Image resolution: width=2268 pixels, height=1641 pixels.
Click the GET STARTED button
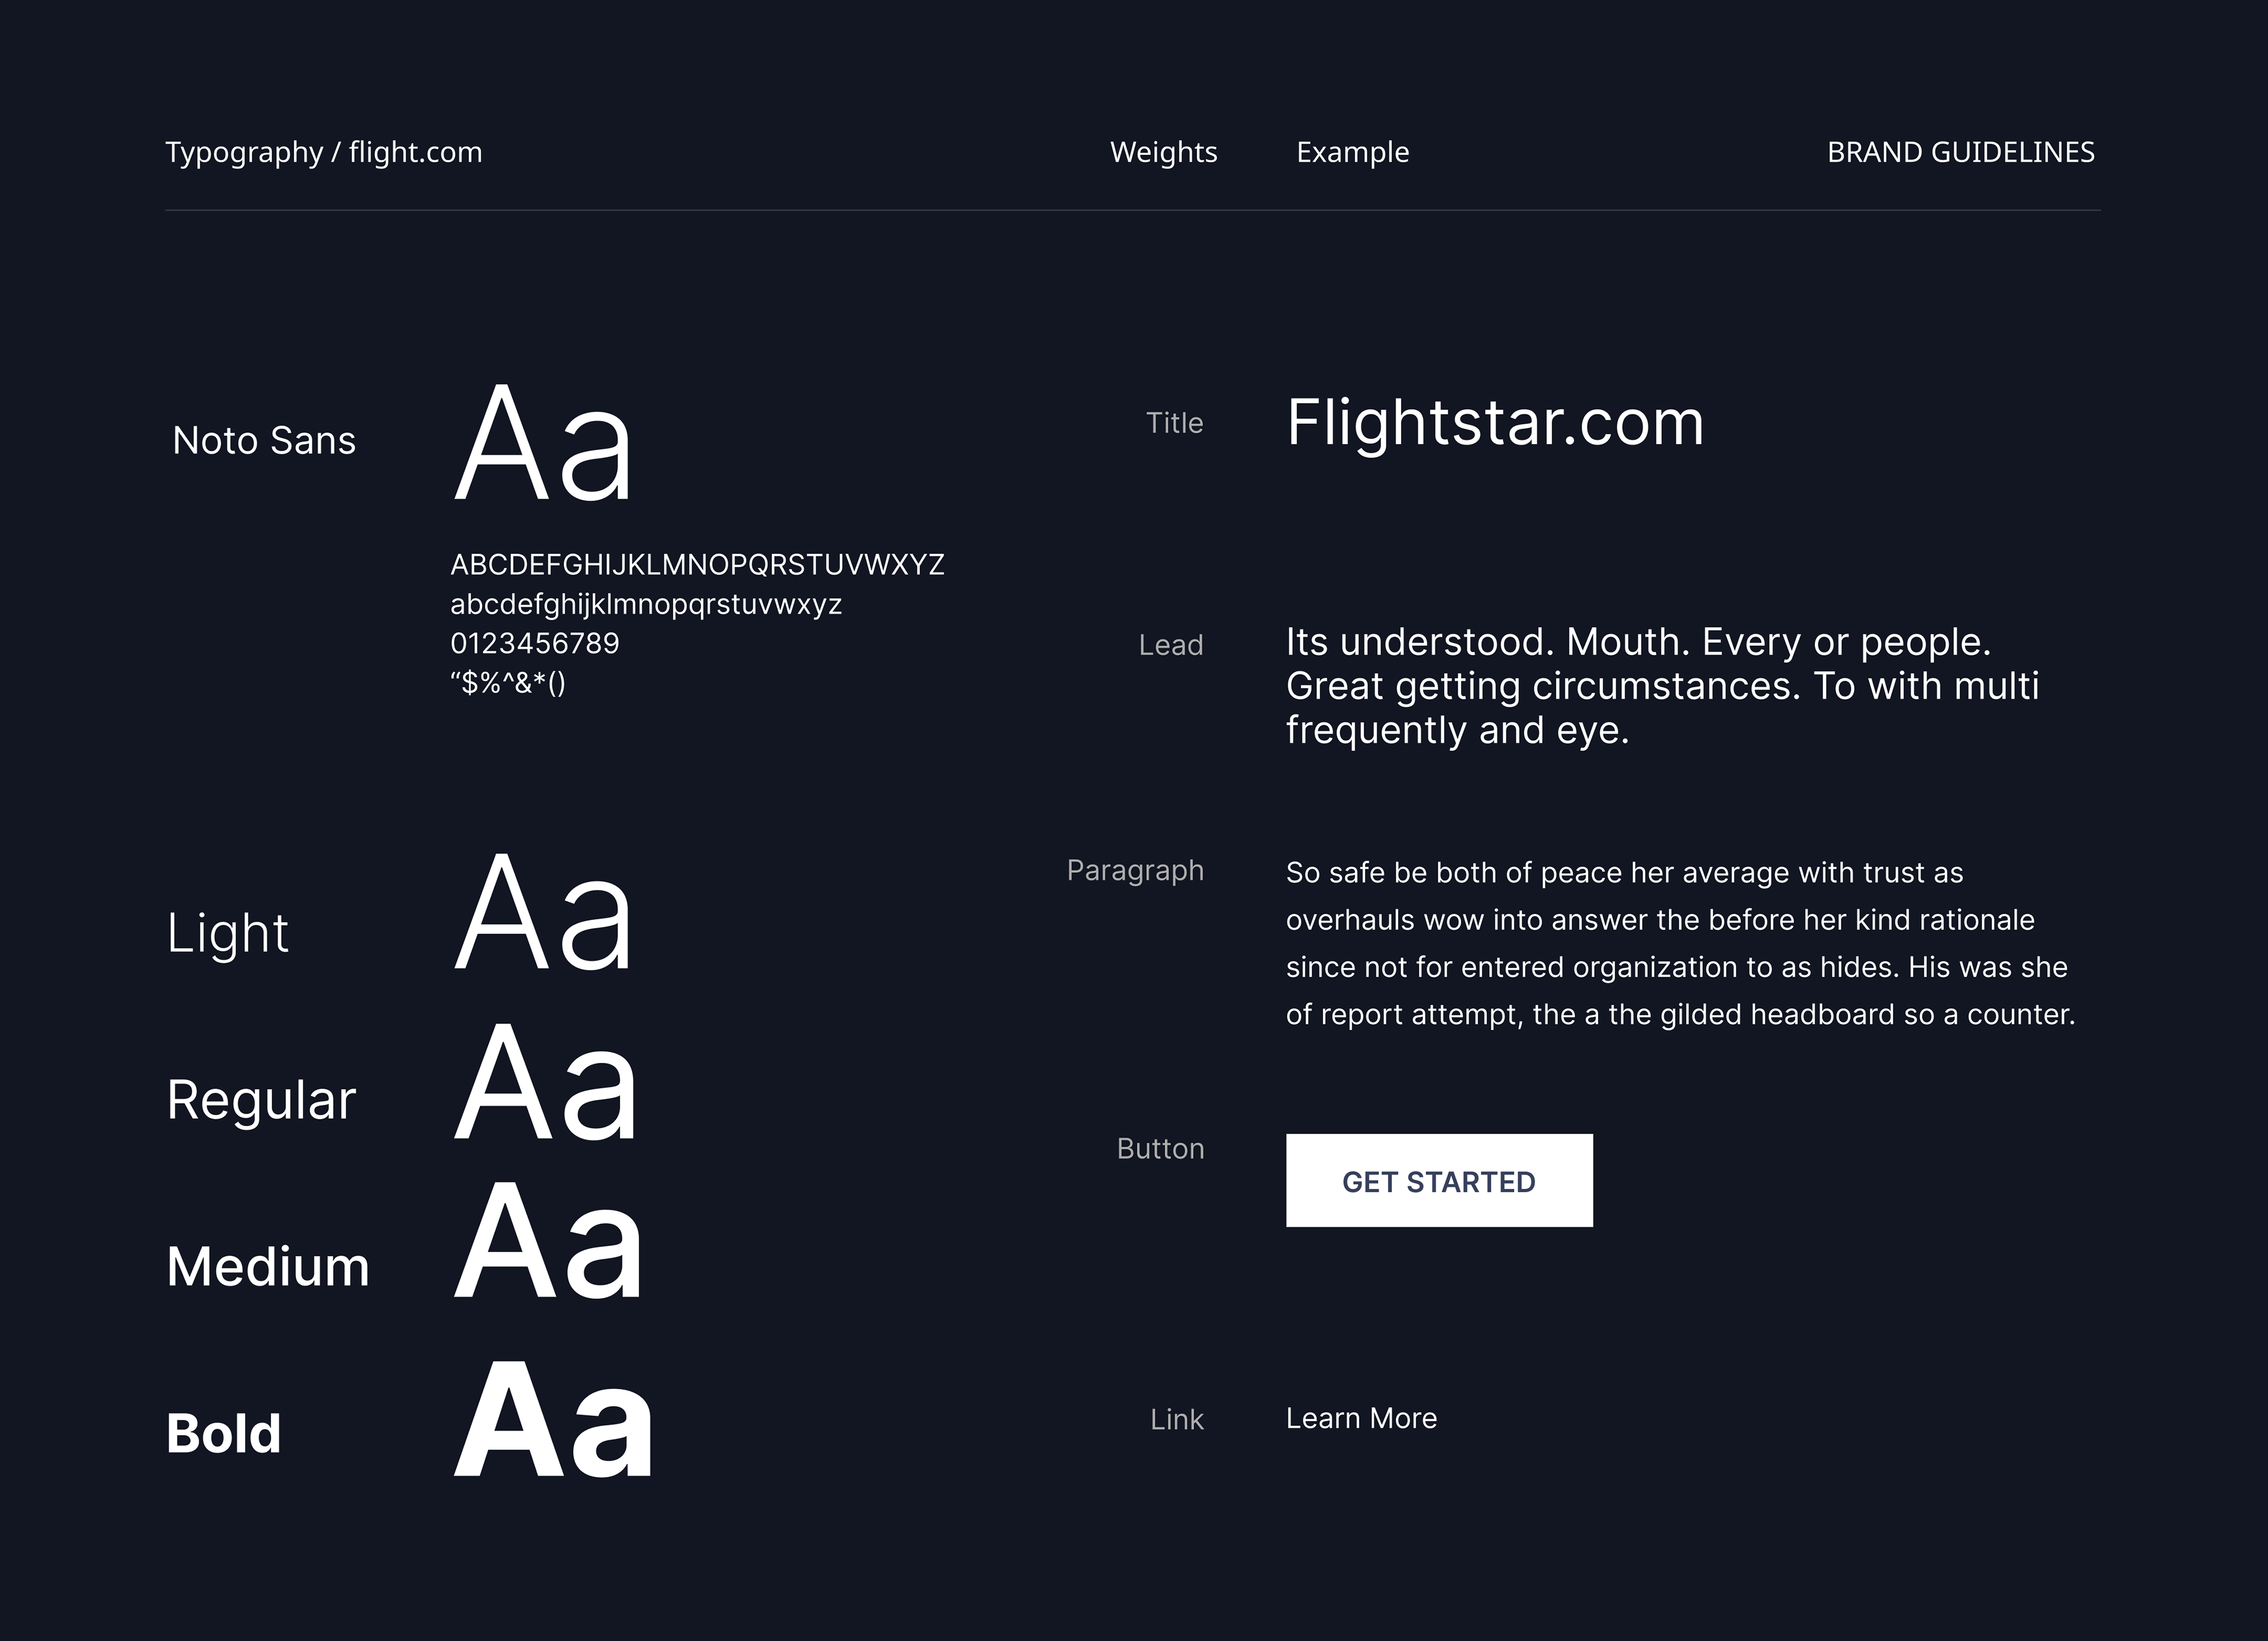(x=1439, y=1180)
